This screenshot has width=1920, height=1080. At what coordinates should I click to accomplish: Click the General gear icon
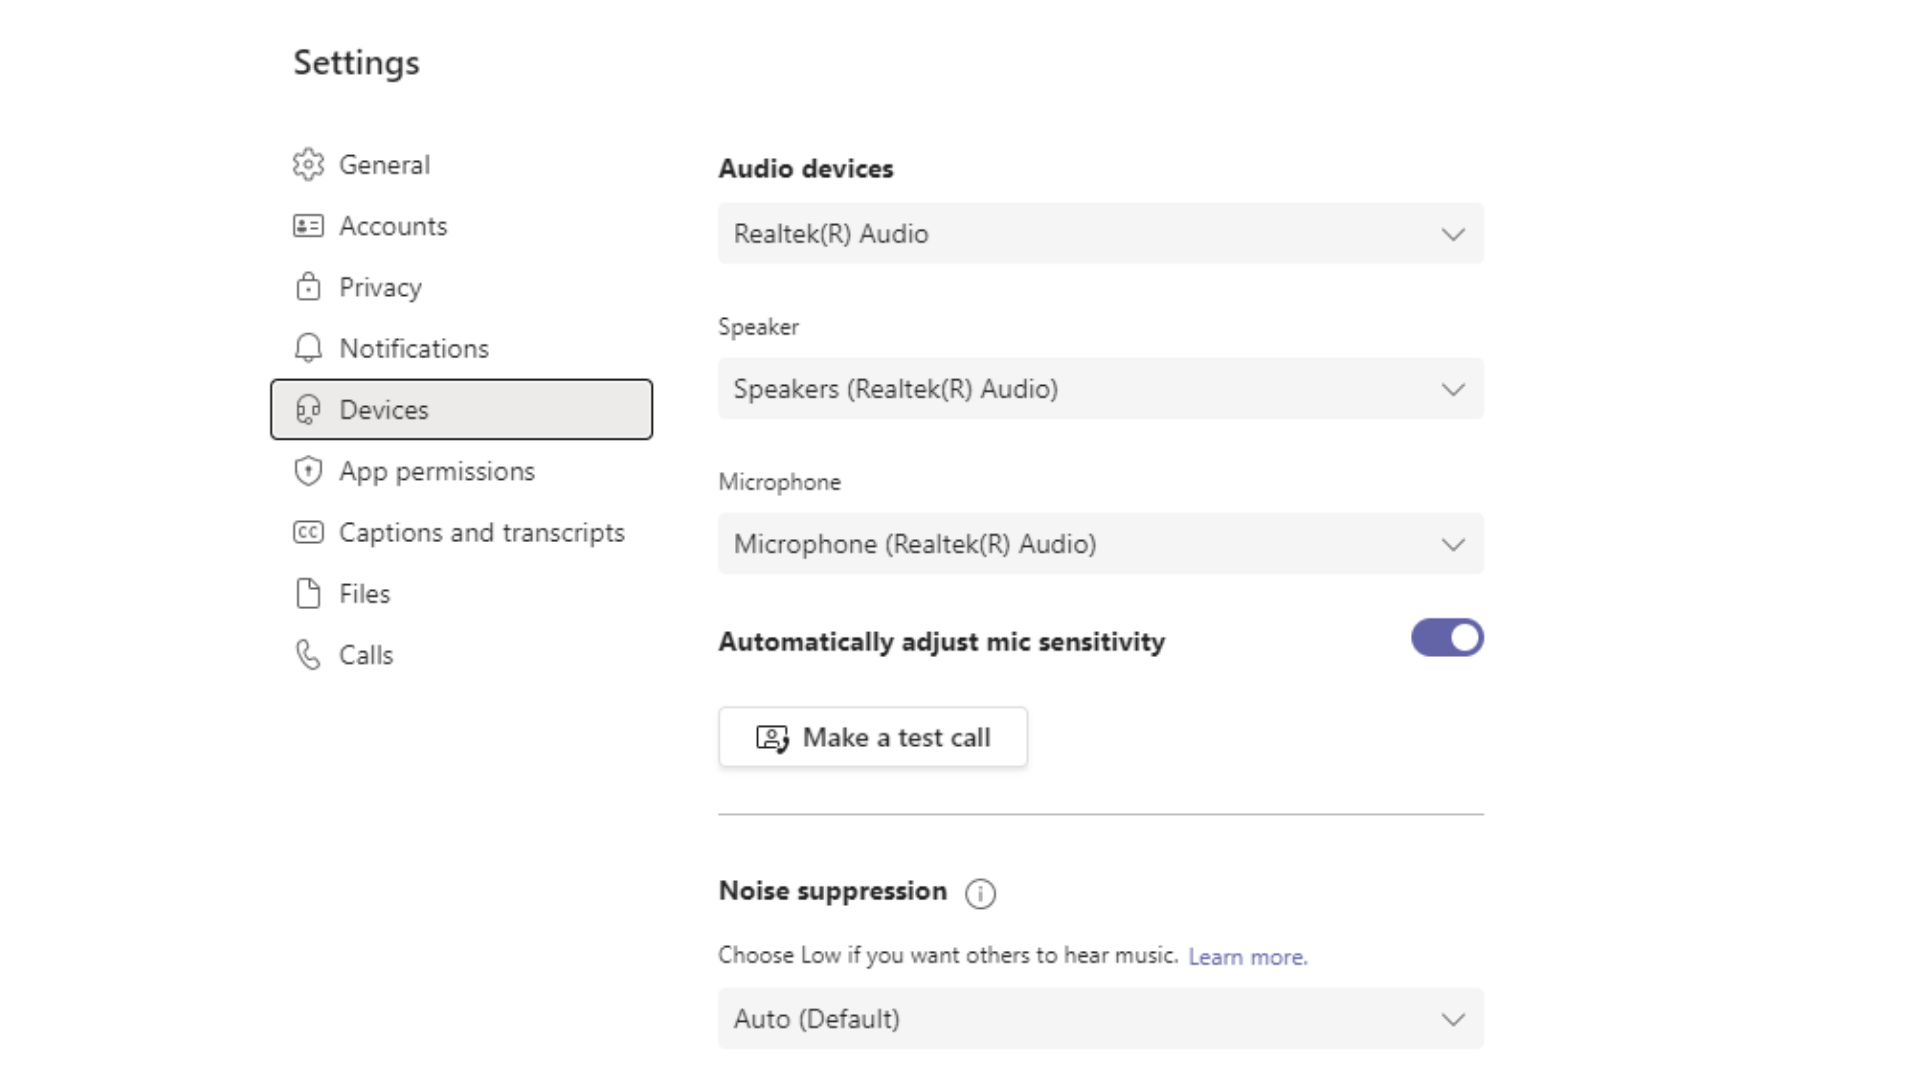pos(308,165)
